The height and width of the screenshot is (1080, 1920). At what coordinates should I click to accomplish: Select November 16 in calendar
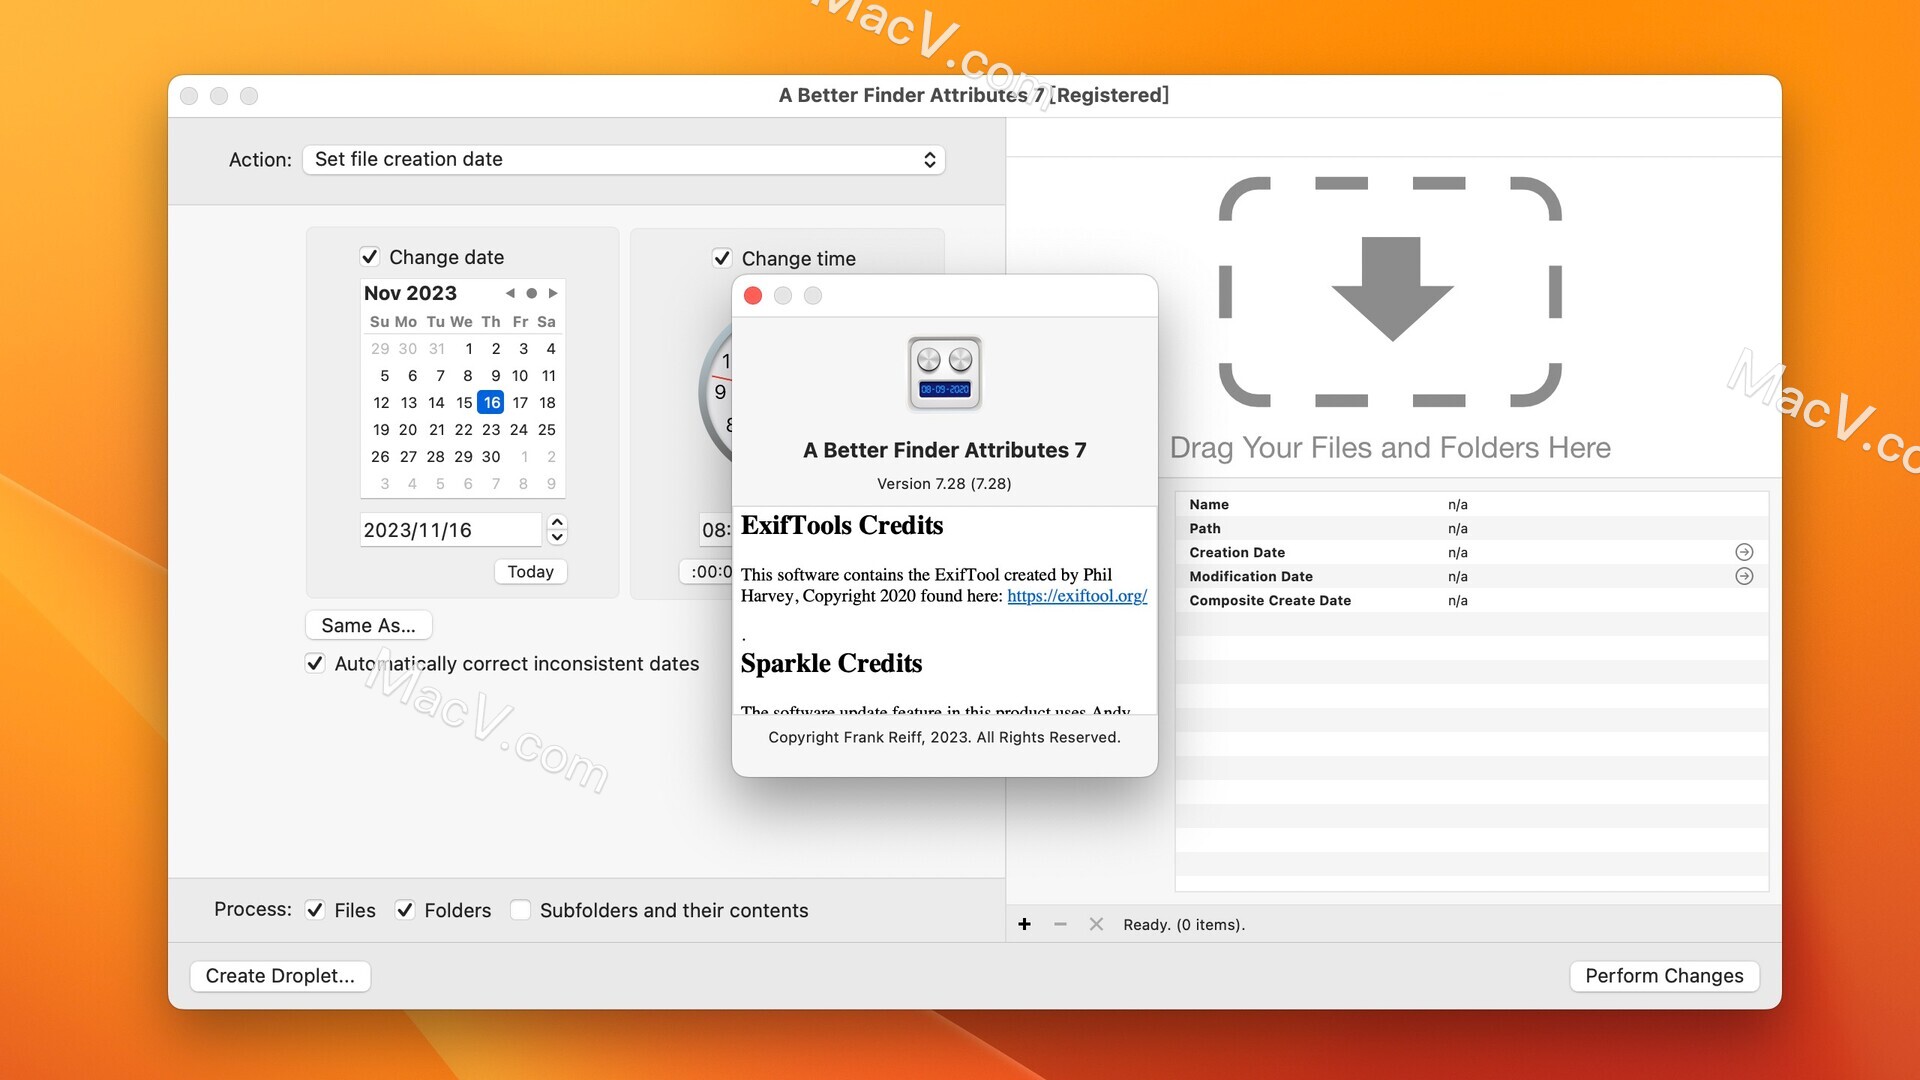(491, 402)
